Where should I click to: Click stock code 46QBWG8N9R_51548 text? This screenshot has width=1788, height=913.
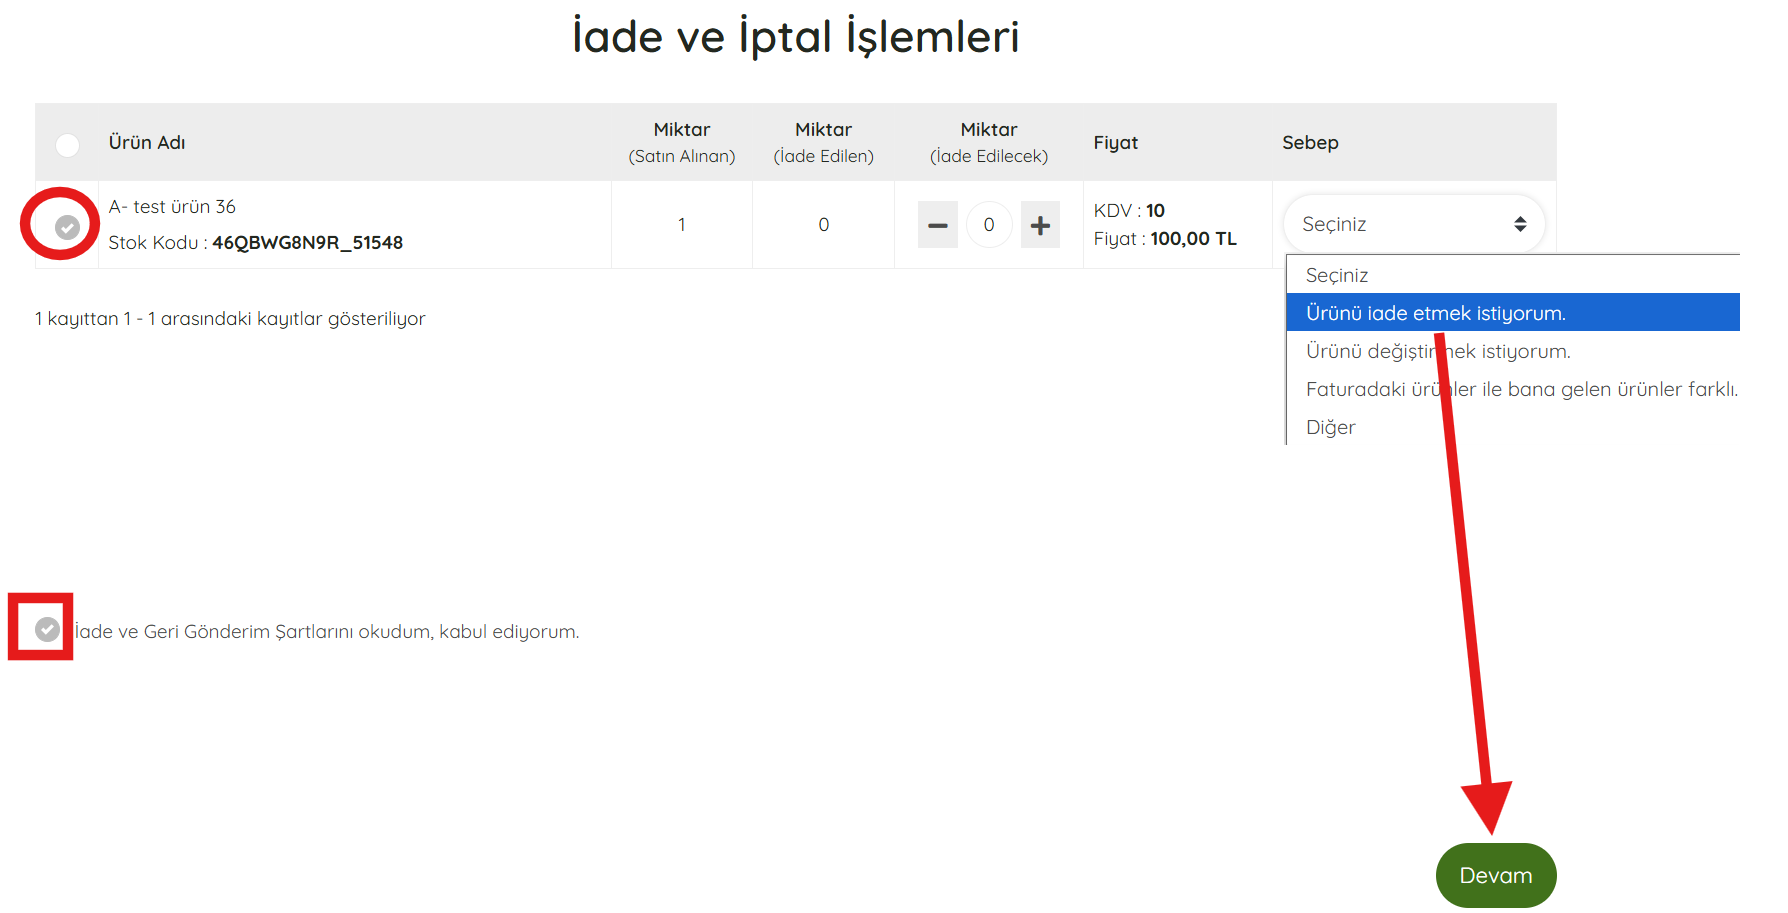[307, 243]
